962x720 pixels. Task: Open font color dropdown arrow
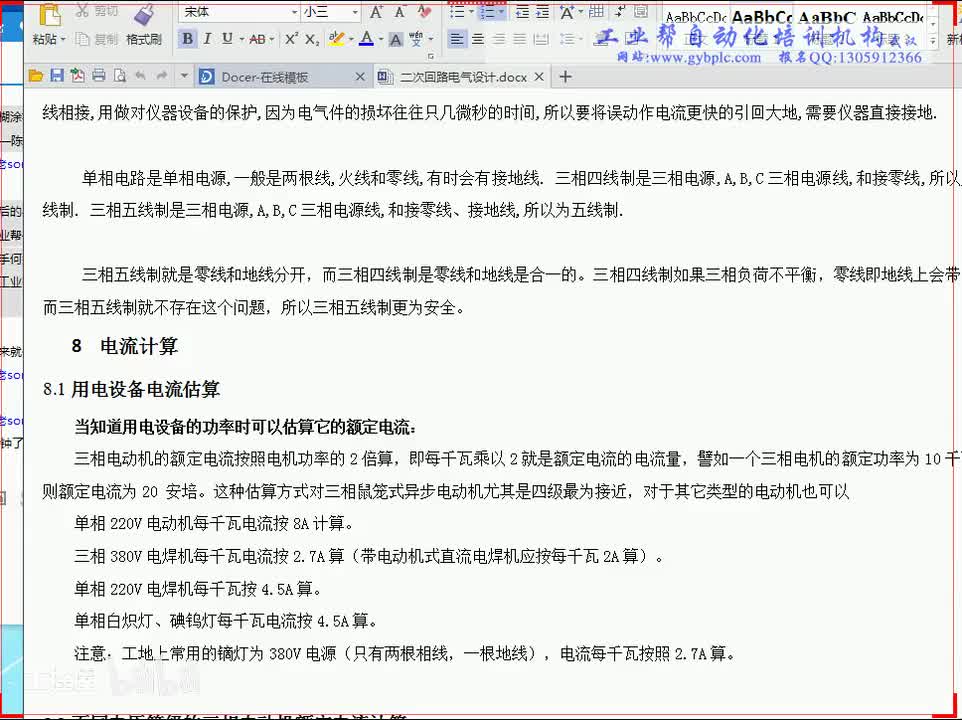(380, 39)
